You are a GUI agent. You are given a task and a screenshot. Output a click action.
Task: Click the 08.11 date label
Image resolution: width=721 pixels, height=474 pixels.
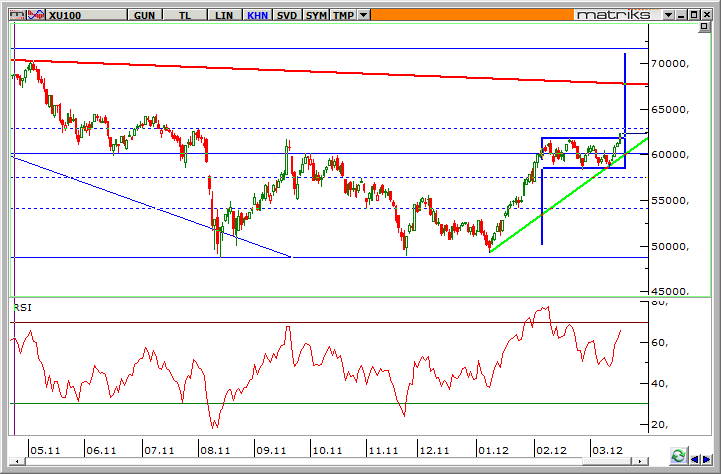tap(215, 450)
